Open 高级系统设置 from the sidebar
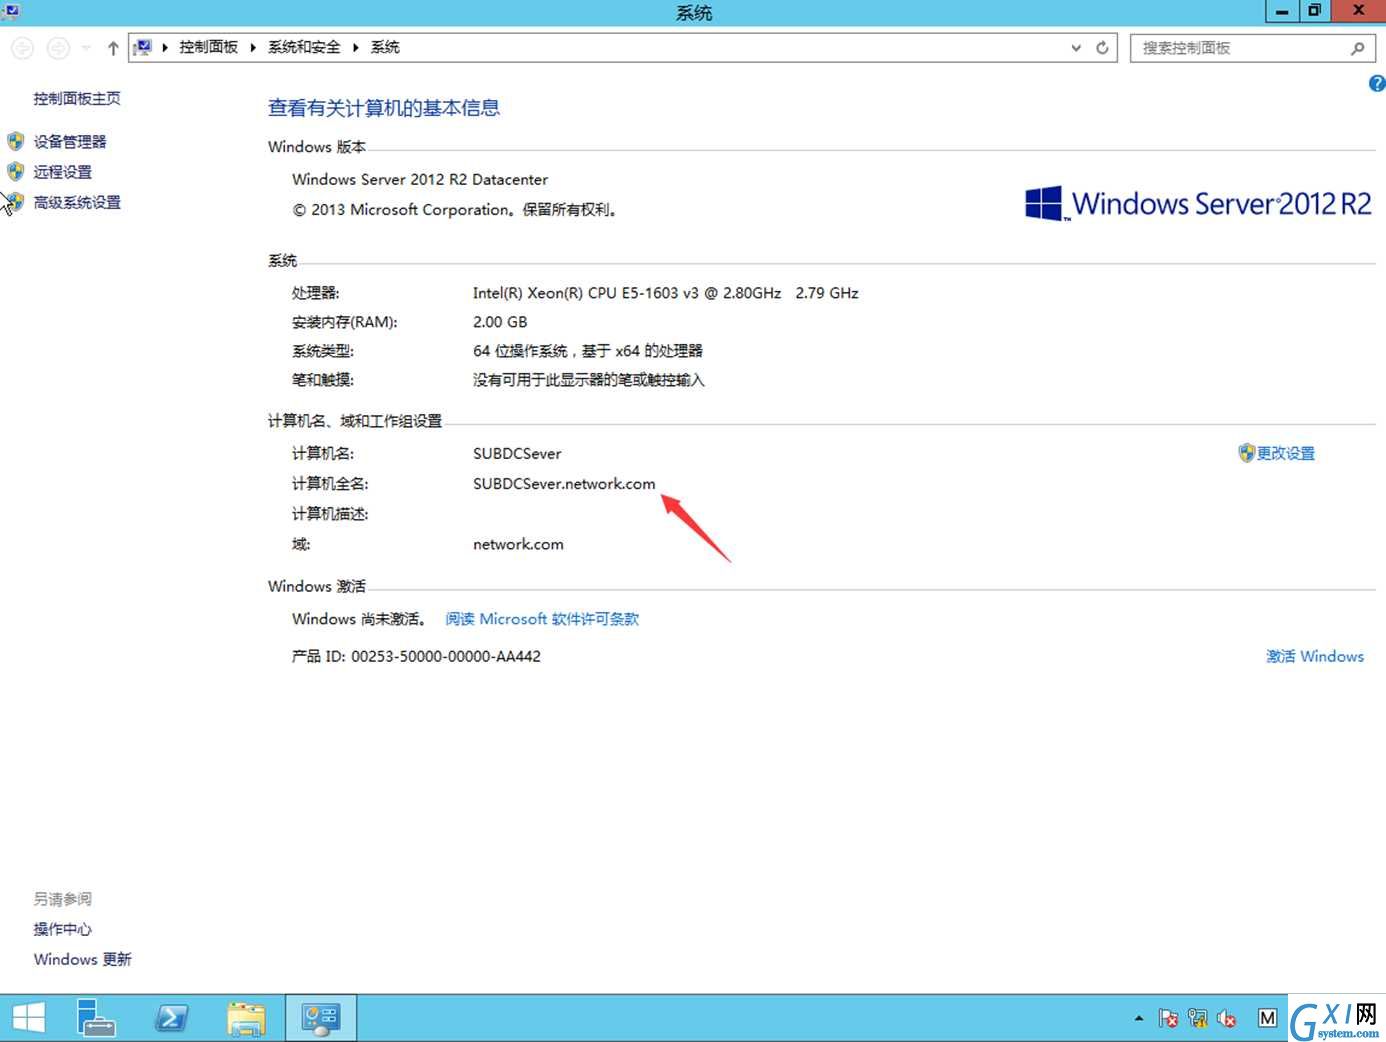The width and height of the screenshot is (1386, 1042). (77, 202)
